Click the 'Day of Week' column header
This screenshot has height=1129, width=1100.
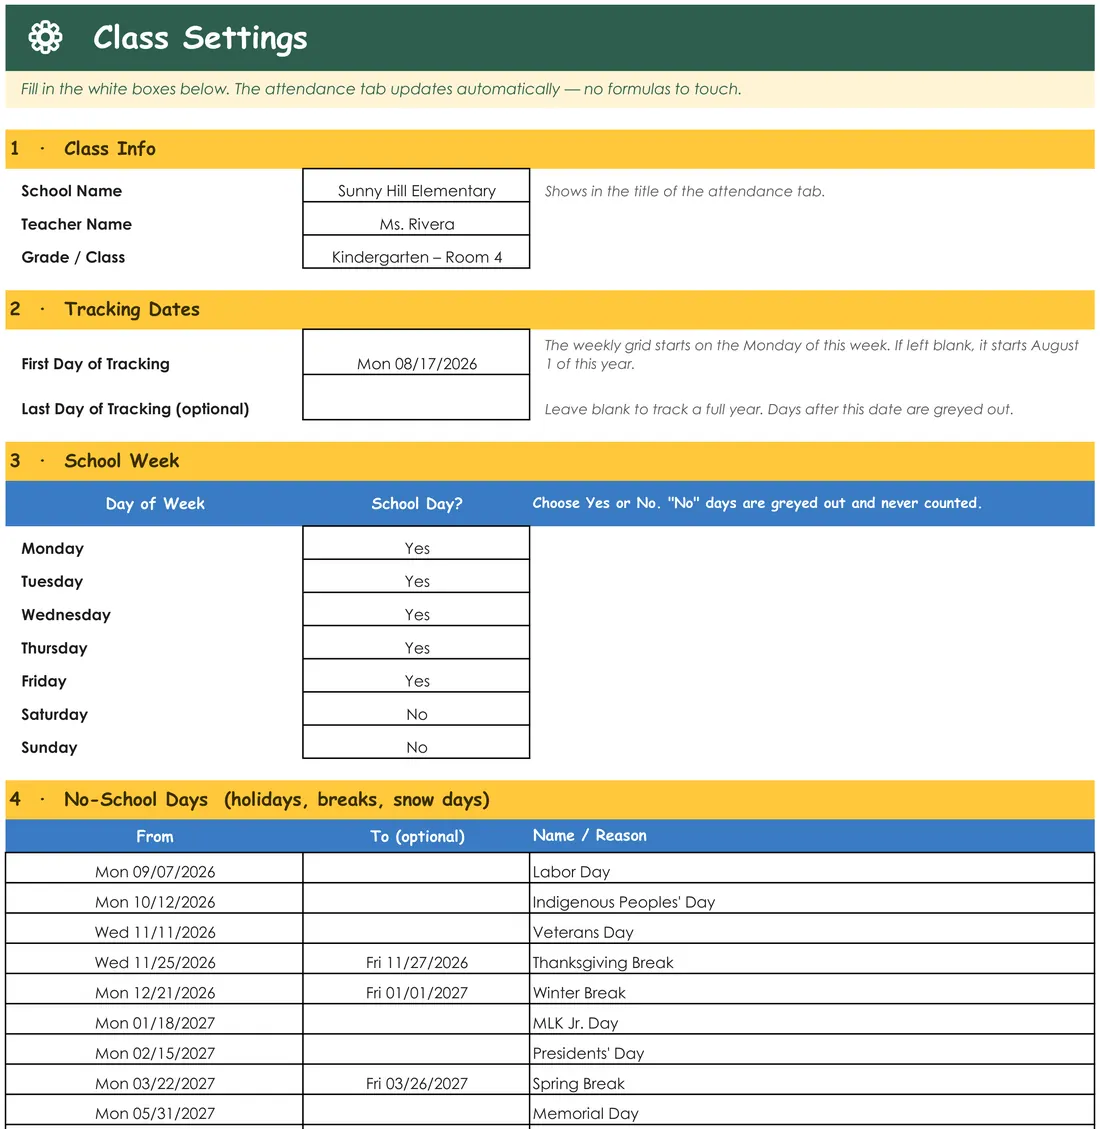(x=155, y=503)
